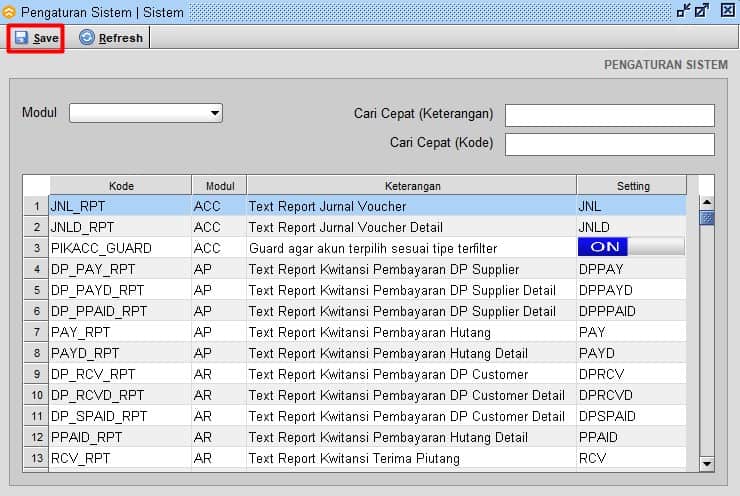Image resolution: width=740 pixels, height=496 pixels.
Task: Select the DP_PAY_RPT code cell
Action: pyautogui.click(x=120, y=269)
